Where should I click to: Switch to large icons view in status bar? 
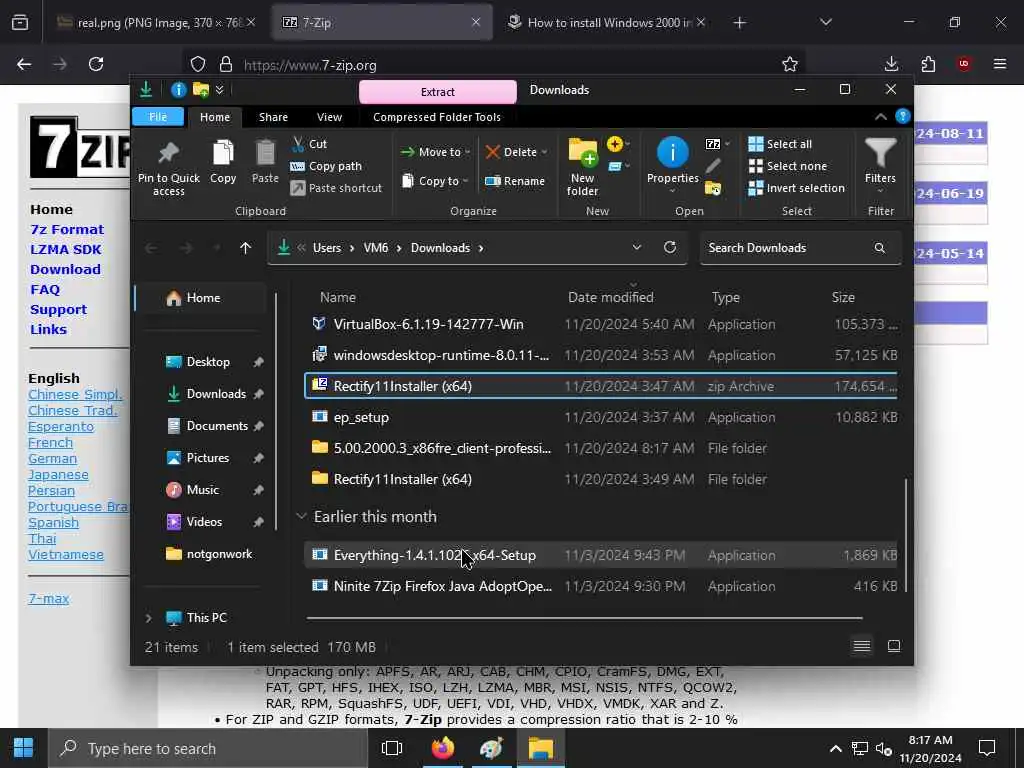pyautogui.click(x=894, y=646)
